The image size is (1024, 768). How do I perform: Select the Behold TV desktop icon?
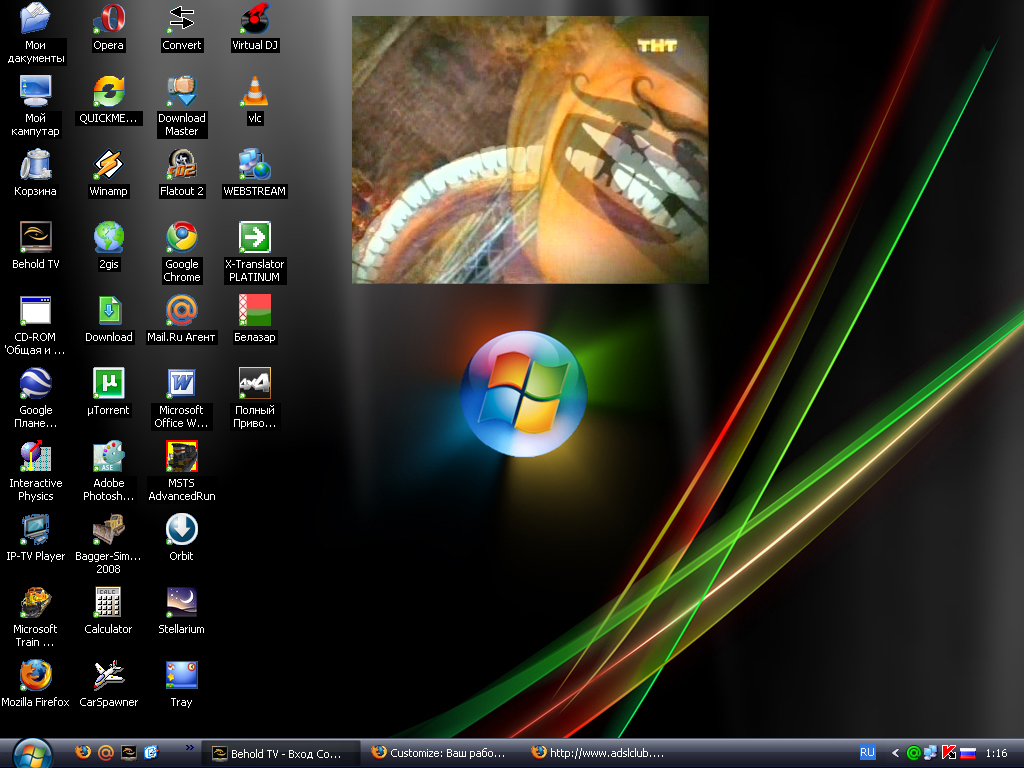pyautogui.click(x=35, y=237)
